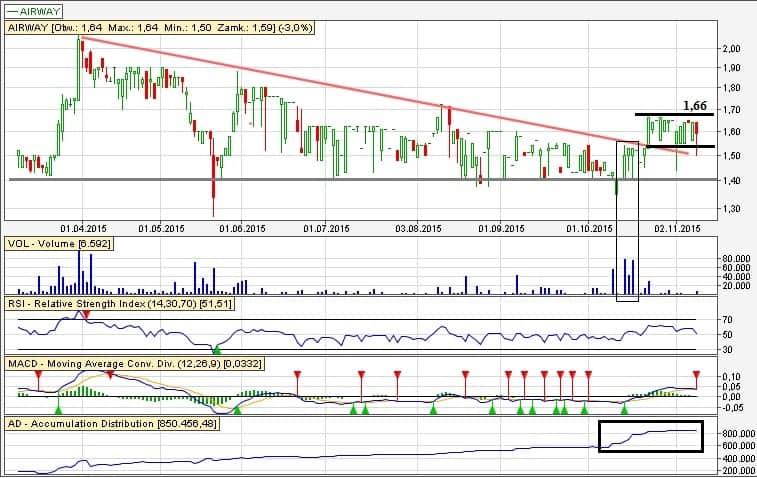Open the RSI Relative Strength Index label
This screenshot has width=757, height=478.
(x=120, y=304)
